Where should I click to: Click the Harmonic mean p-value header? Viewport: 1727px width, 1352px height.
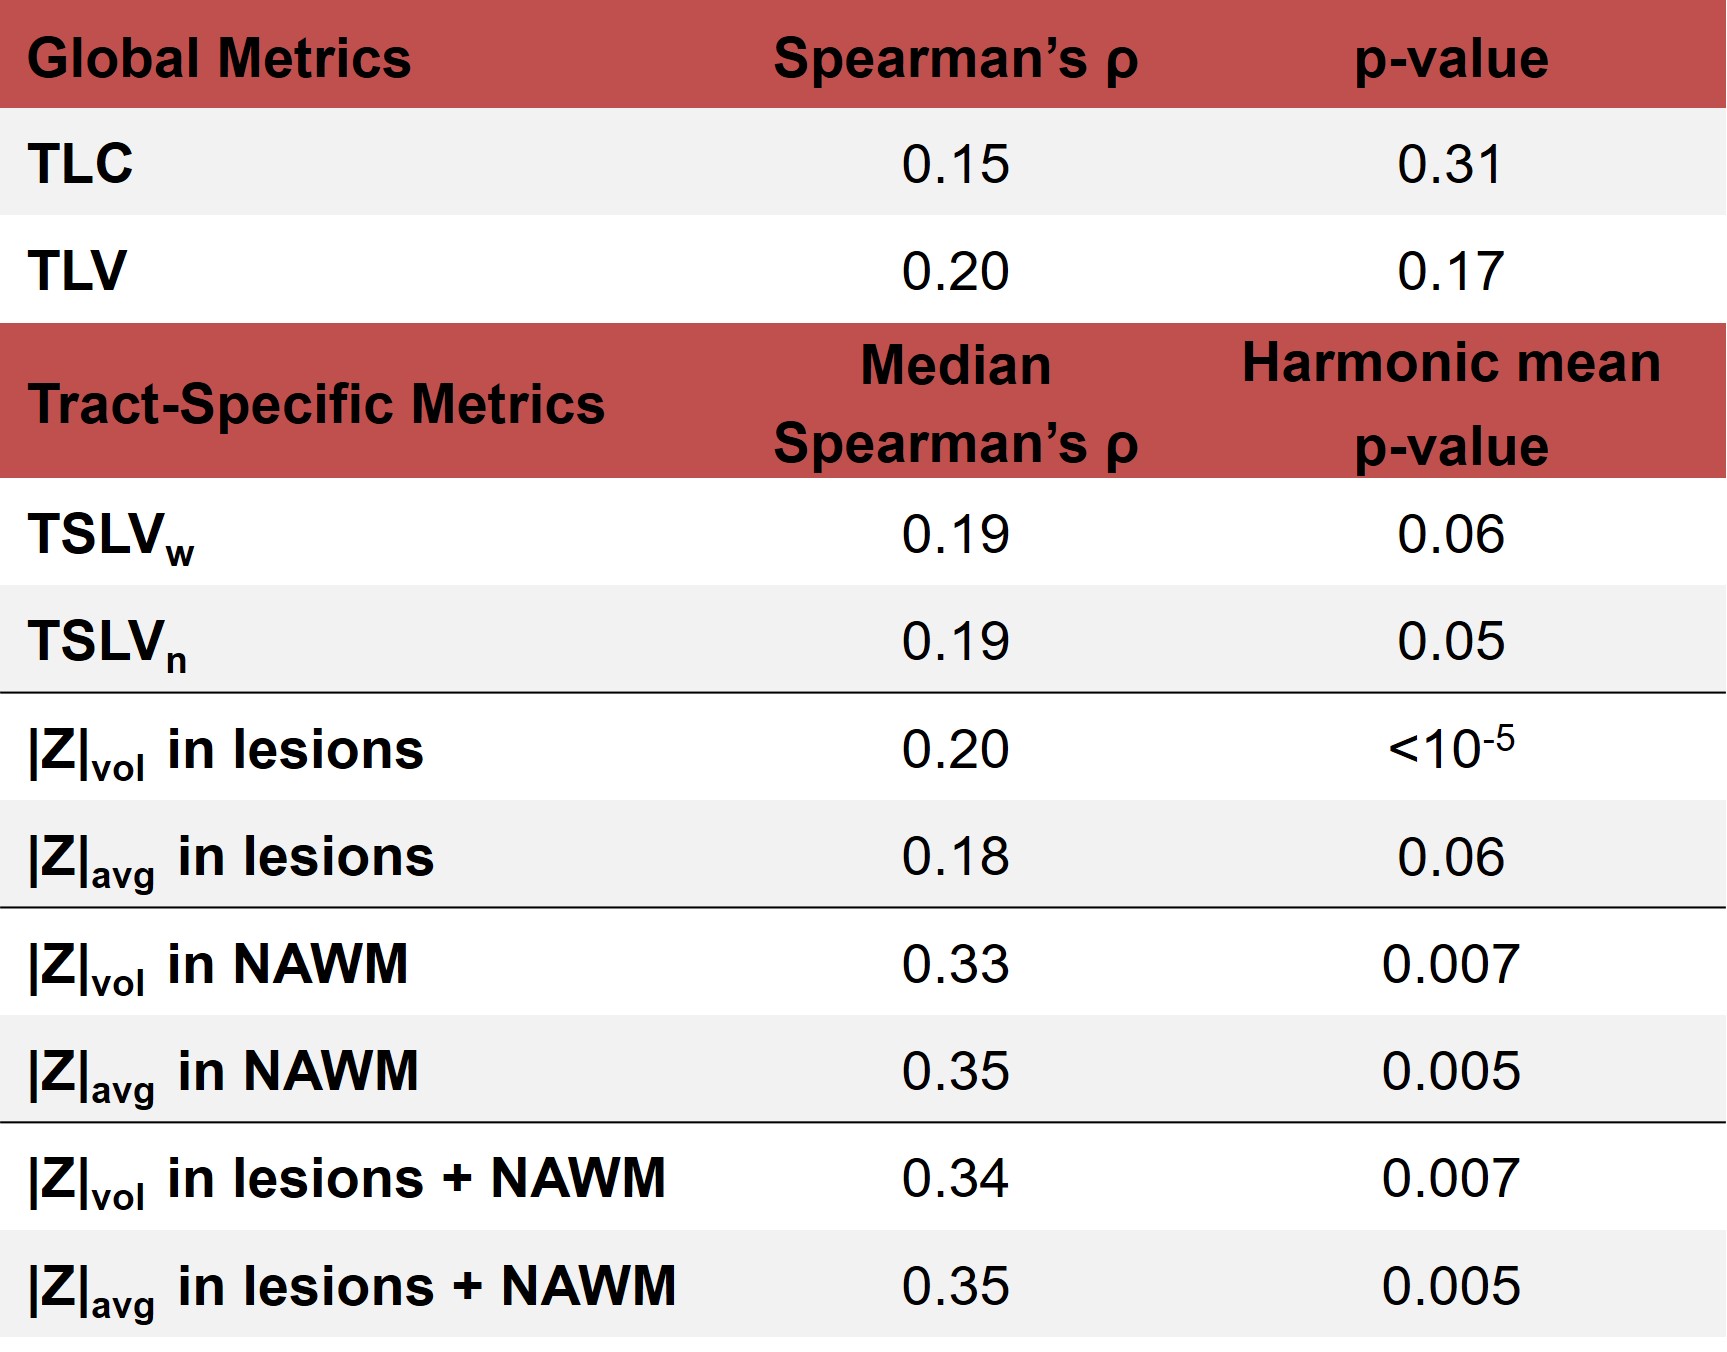1451,404
